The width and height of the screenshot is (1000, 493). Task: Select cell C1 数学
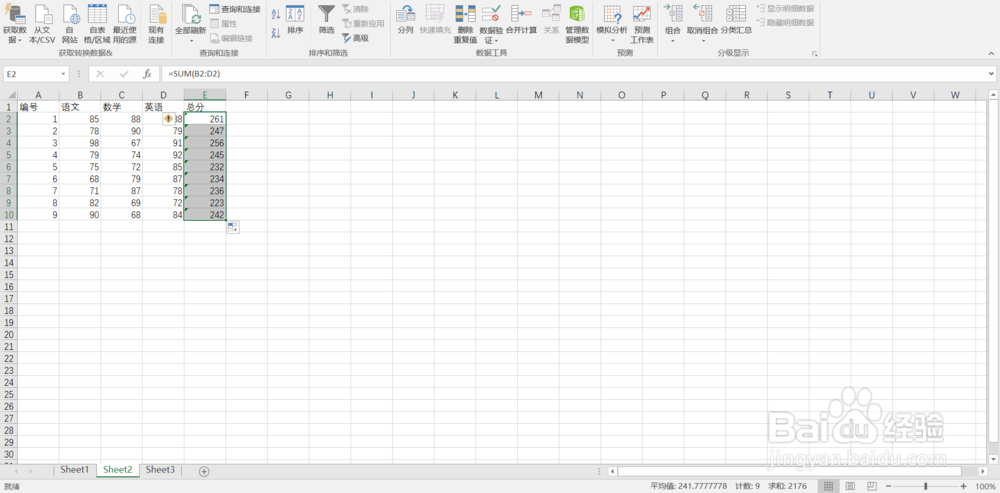[121, 107]
